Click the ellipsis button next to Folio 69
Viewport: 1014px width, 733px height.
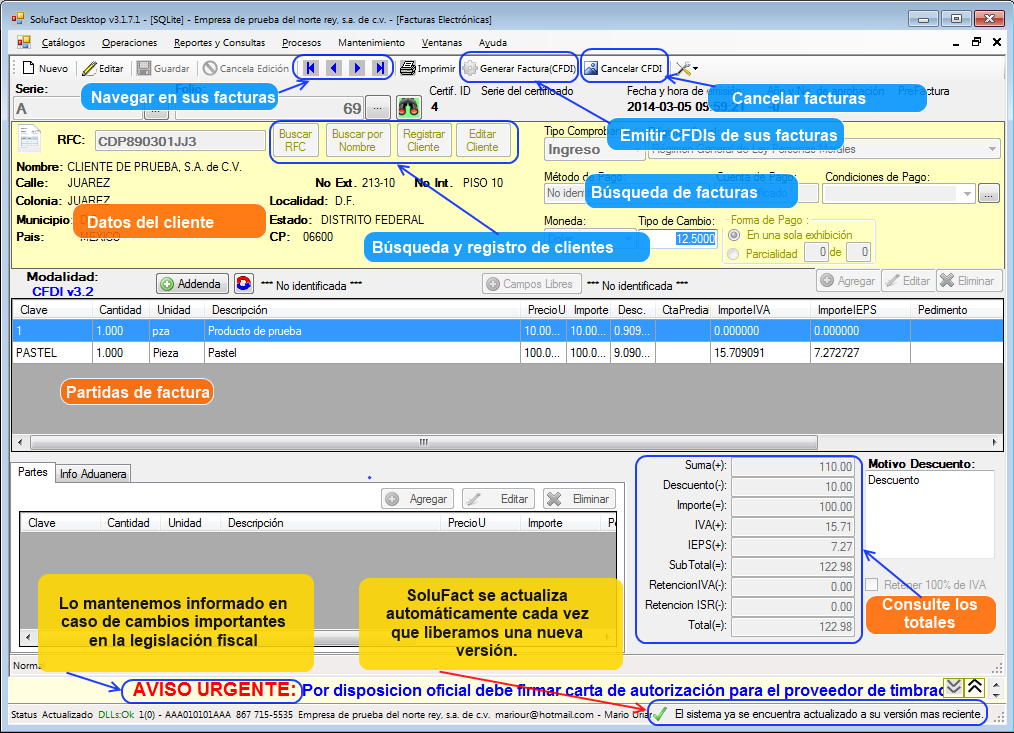(378, 107)
